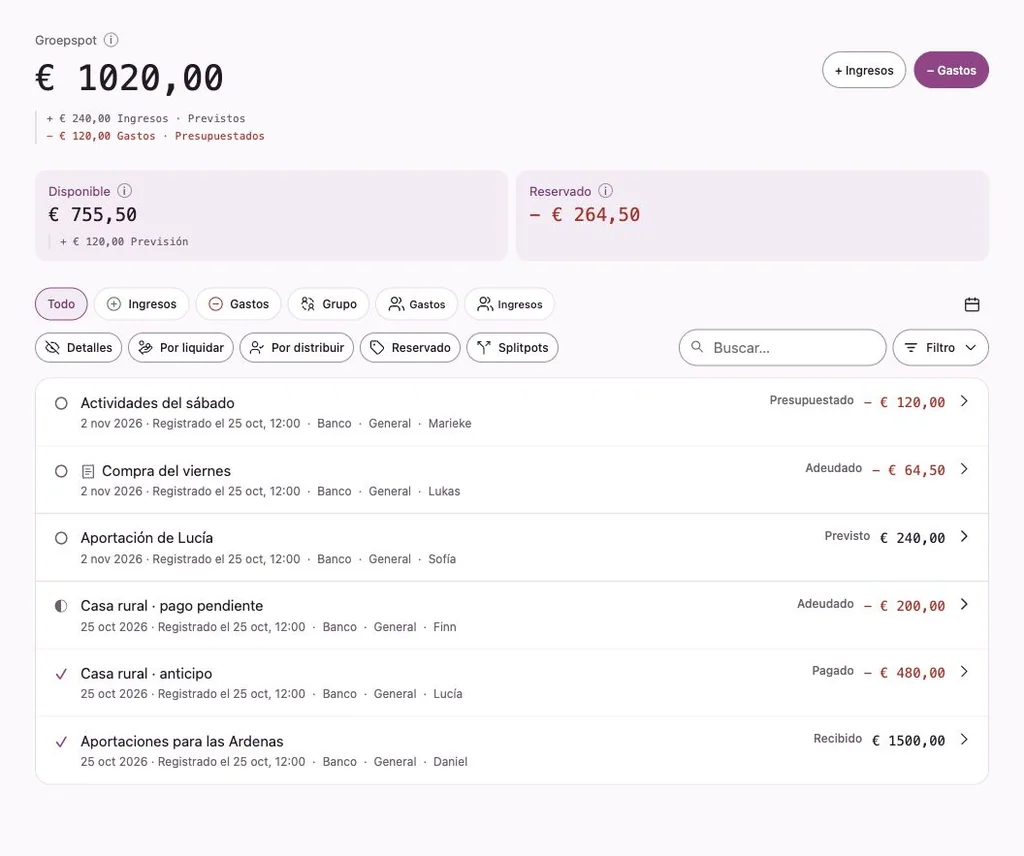Click receipt icon on Compra del viernes
1024x856 pixels.
point(88,471)
